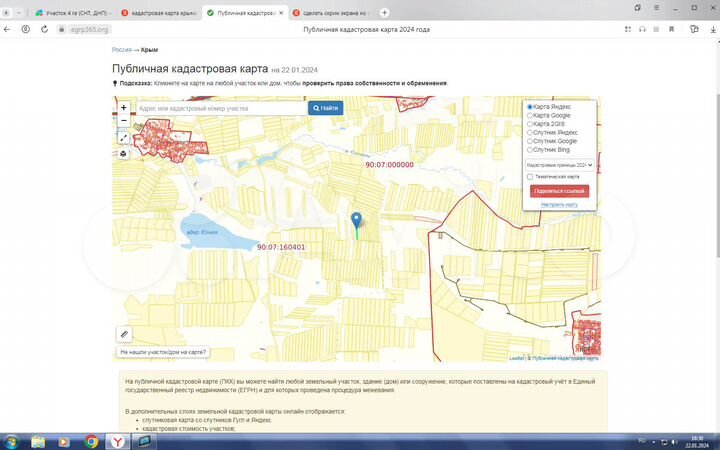Reload the page in browser
This screenshot has height=450, width=720.
(43, 30)
